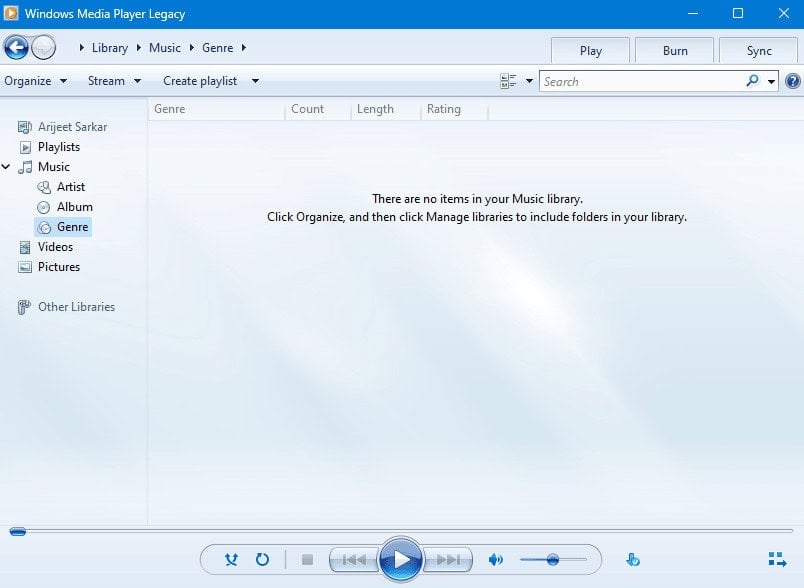Open the Organize dropdown menu

pyautogui.click(x=35, y=81)
